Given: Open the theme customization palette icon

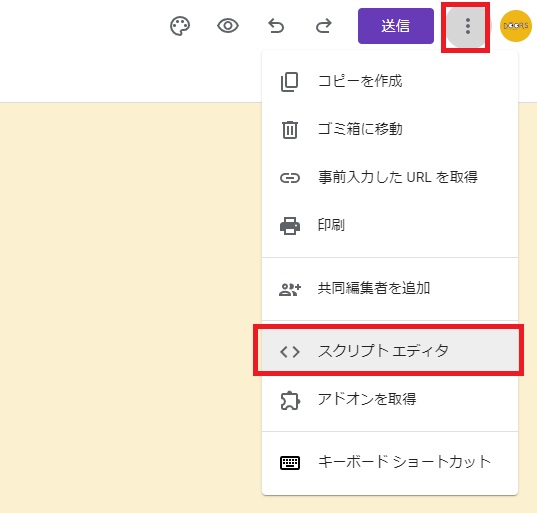Looking at the screenshot, I should pyautogui.click(x=180, y=26).
